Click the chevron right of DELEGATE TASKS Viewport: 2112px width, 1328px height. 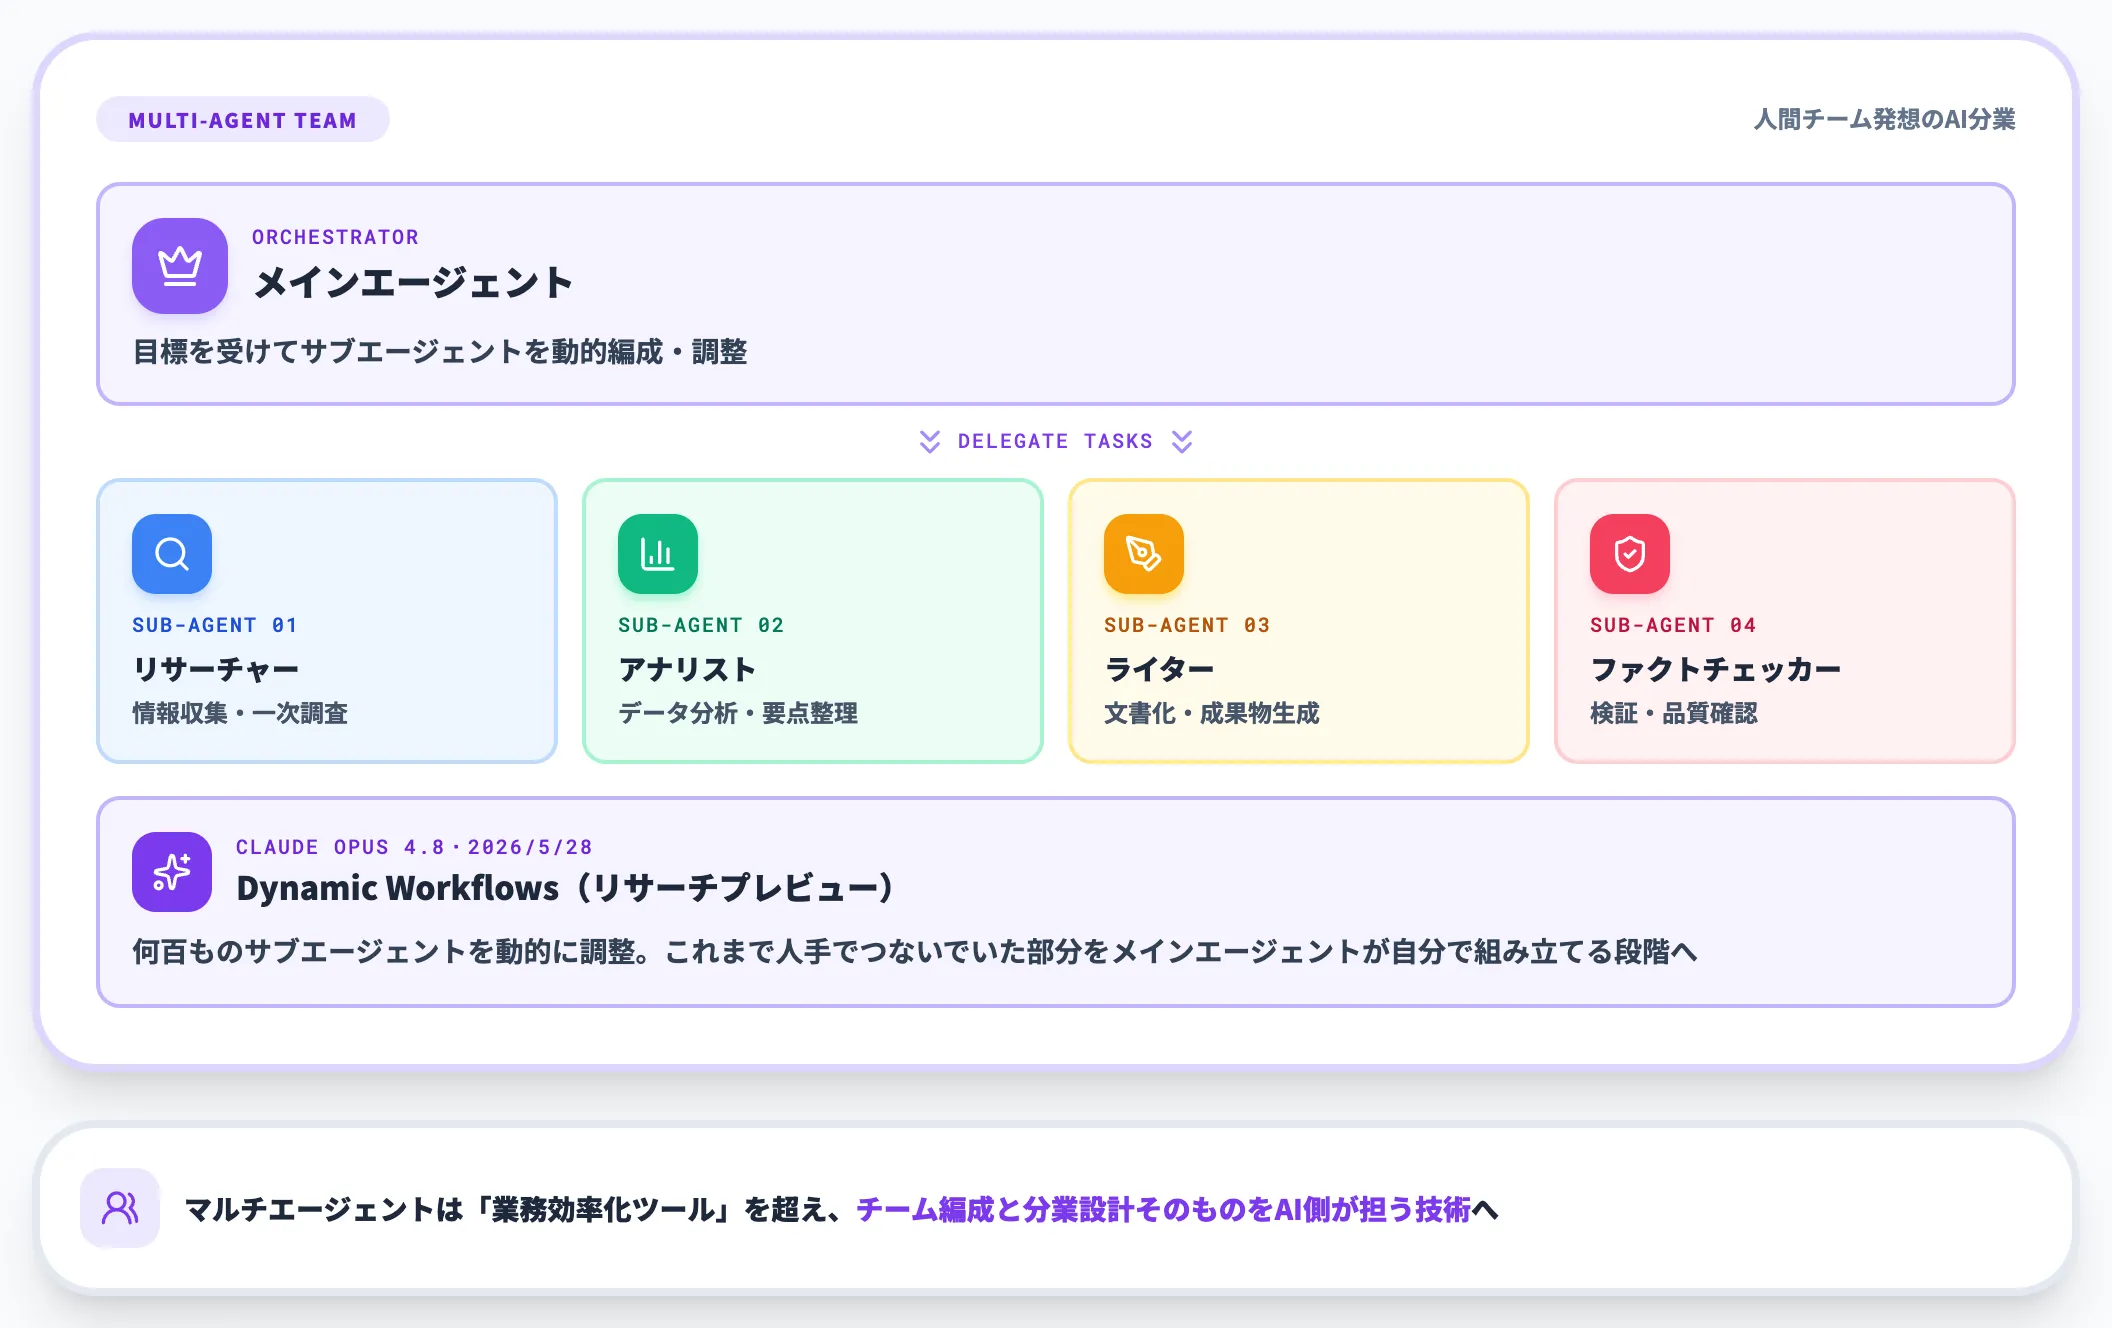coord(1182,442)
